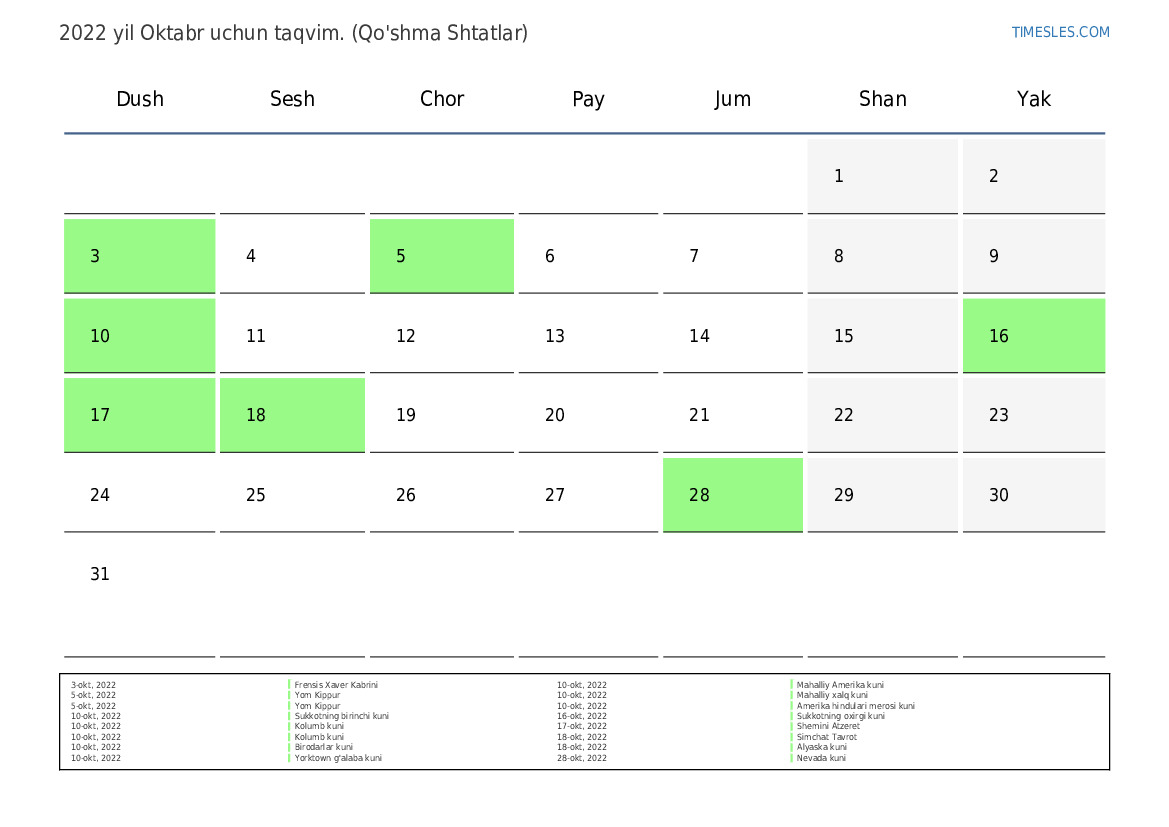
Task: Open the TIMESLES.COM link
Action: [1060, 32]
